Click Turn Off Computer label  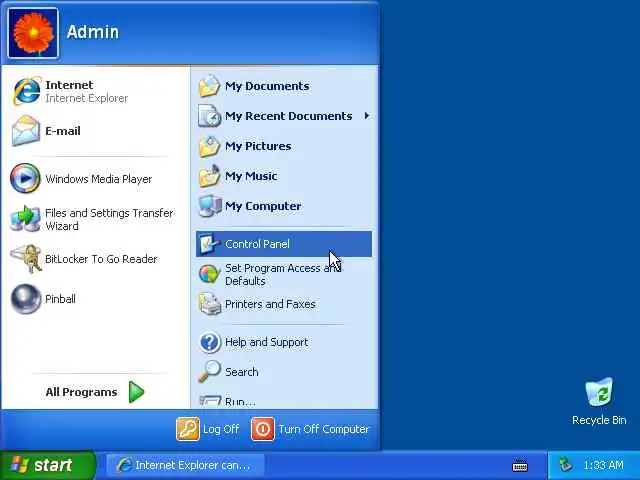tap(324, 429)
